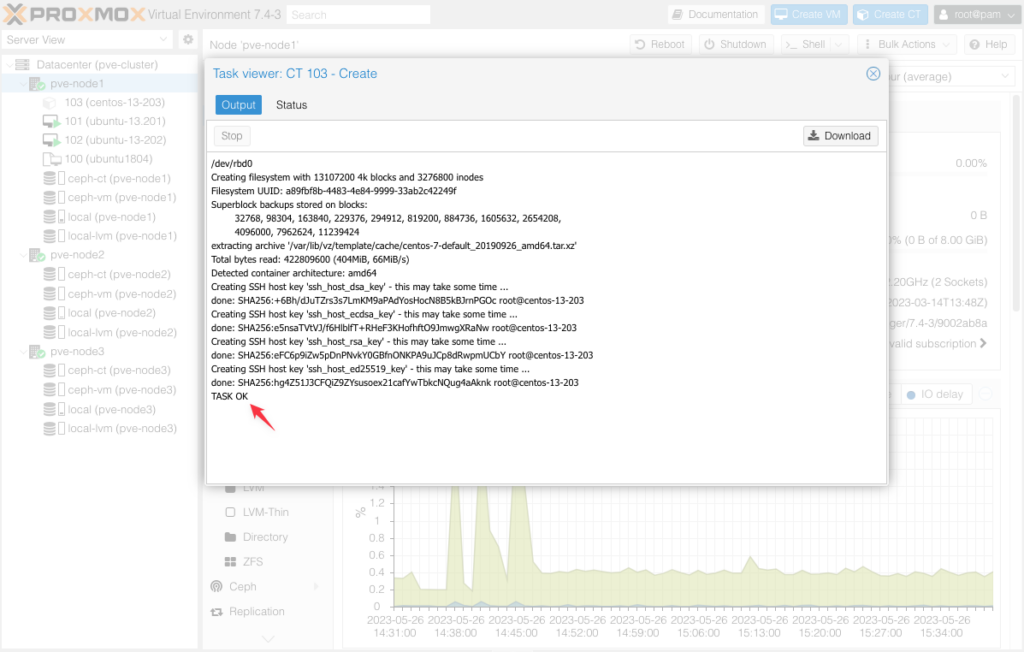Expand the Shell dropdown arrow
This screenshot has height=652, width=1024.
coord(839,44)
